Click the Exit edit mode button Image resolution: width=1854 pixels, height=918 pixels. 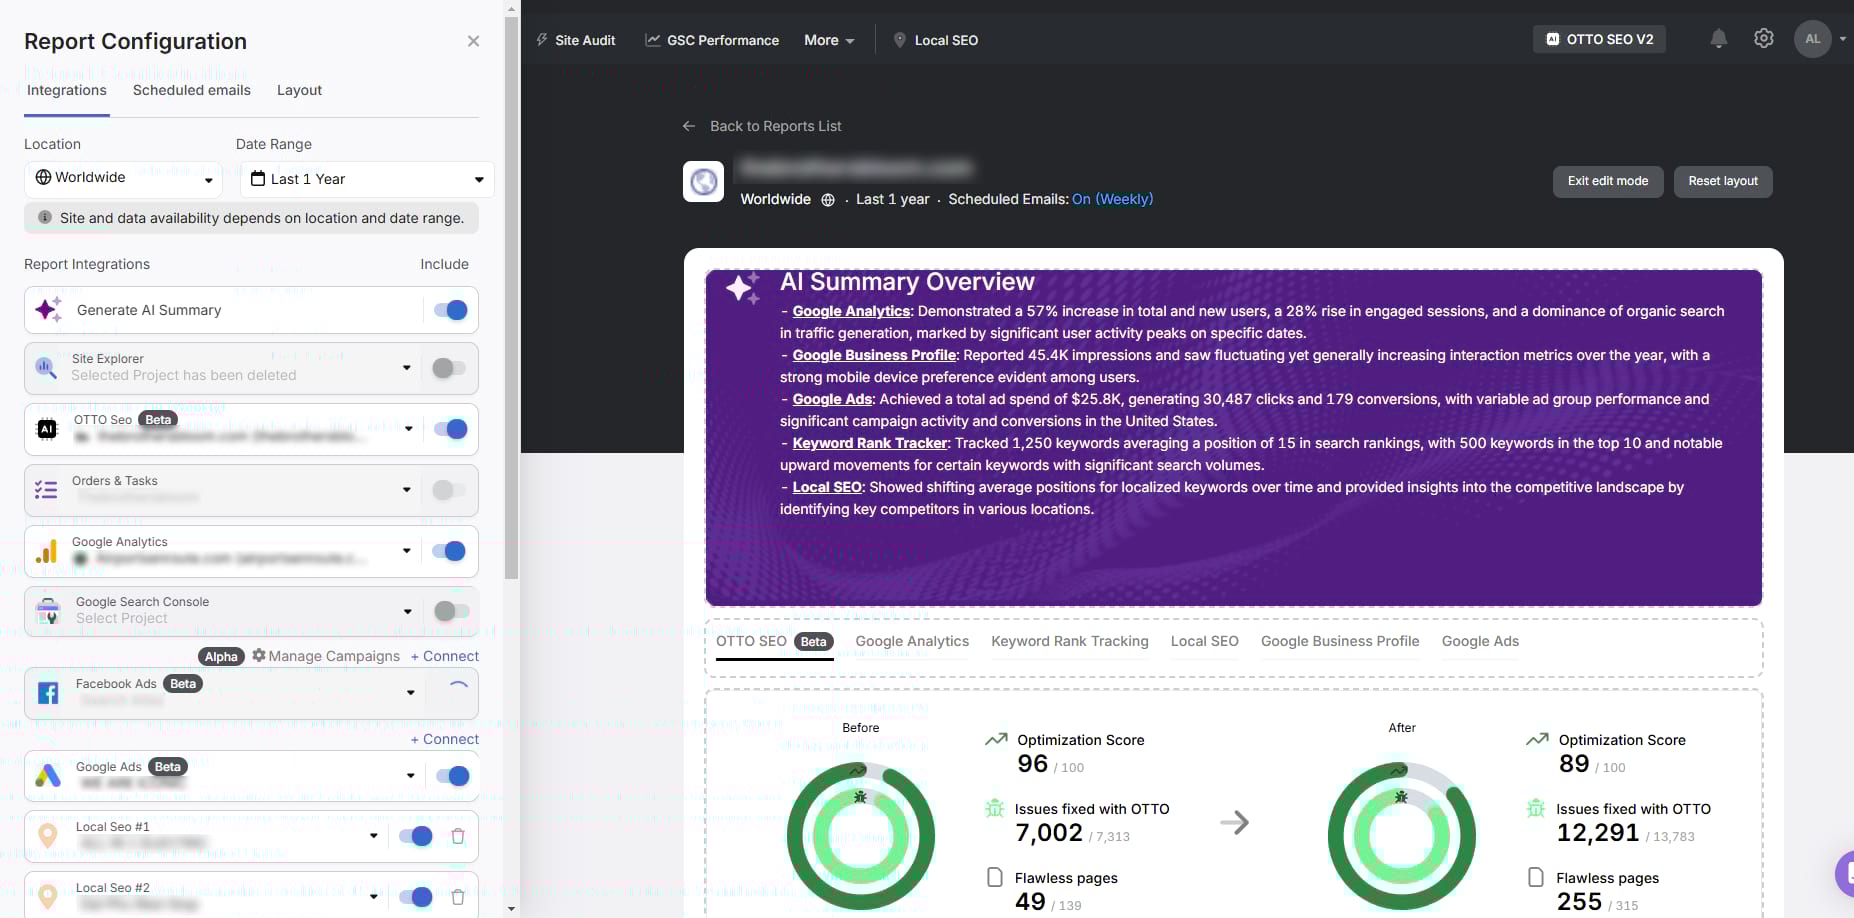(x=1607, y=181)
